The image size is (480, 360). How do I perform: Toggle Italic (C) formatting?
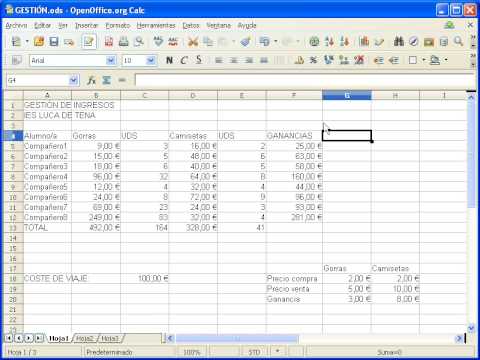(184, 60)
